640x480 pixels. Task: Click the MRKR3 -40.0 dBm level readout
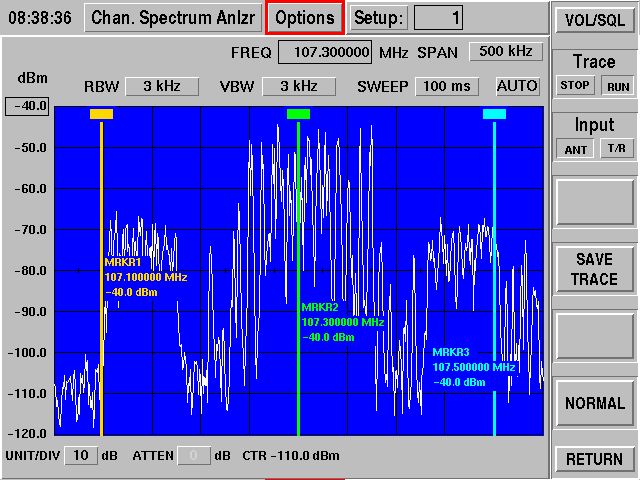click(x=459, y=382)
